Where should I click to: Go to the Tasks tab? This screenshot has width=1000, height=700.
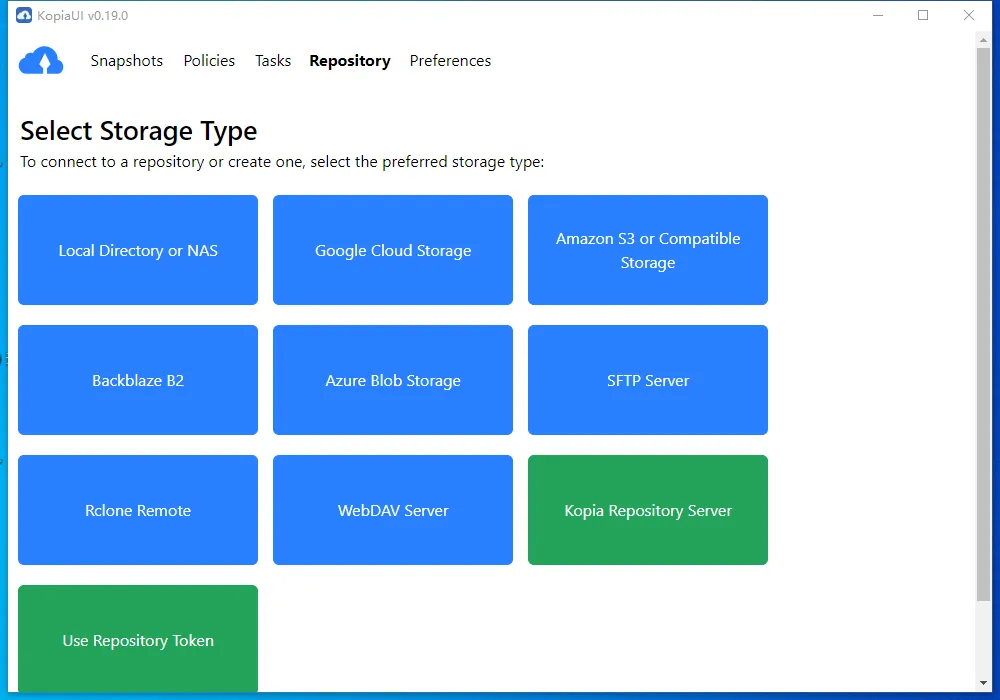pyautogui.click(x=273, y=61)
